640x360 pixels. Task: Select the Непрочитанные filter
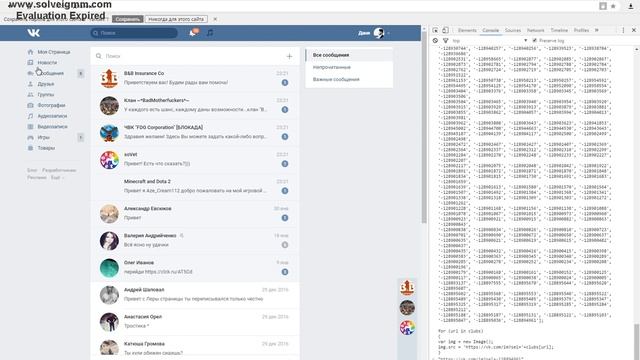349,67
